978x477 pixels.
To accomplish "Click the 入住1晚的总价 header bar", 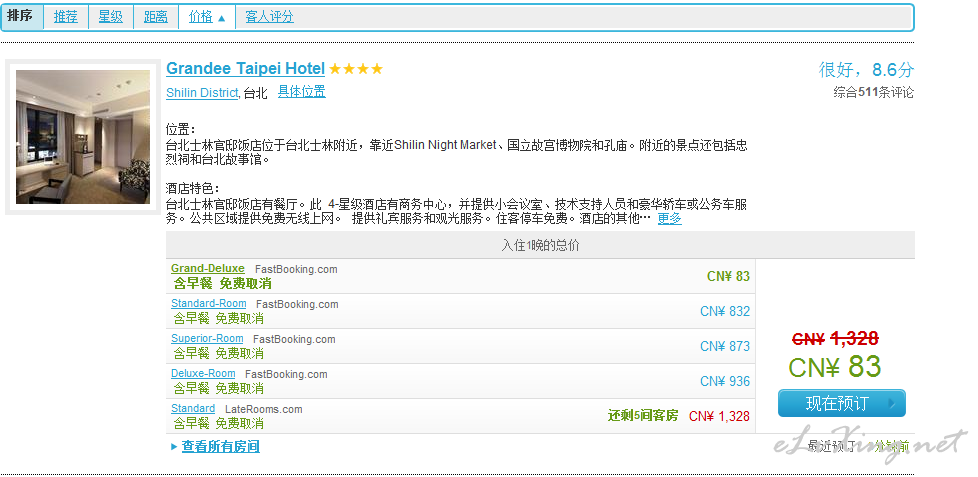I will point(540,245).
